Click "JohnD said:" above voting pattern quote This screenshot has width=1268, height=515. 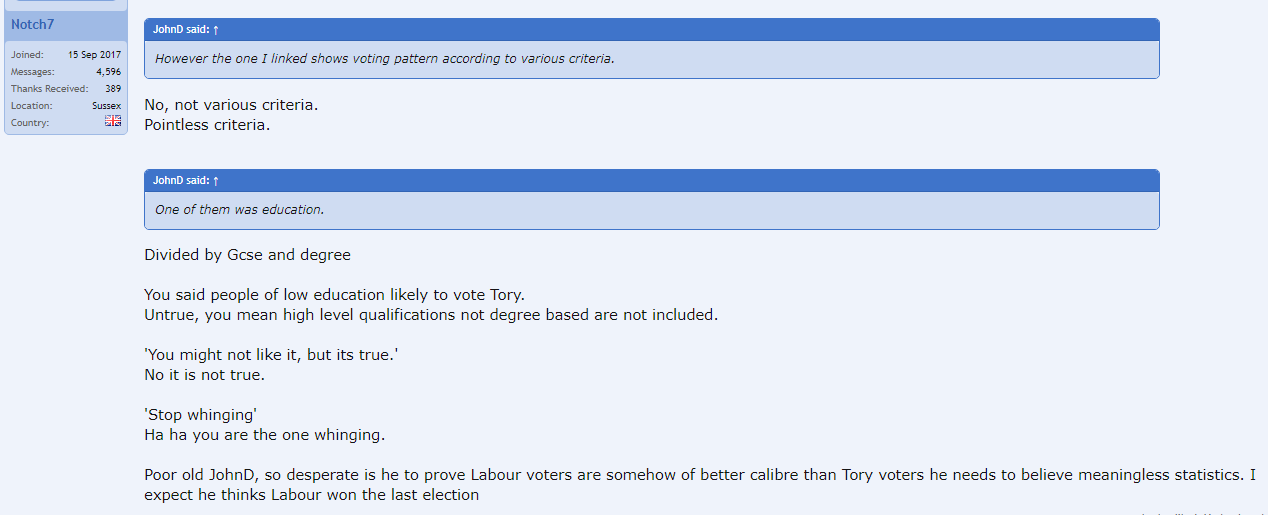(x=180, y=30)
